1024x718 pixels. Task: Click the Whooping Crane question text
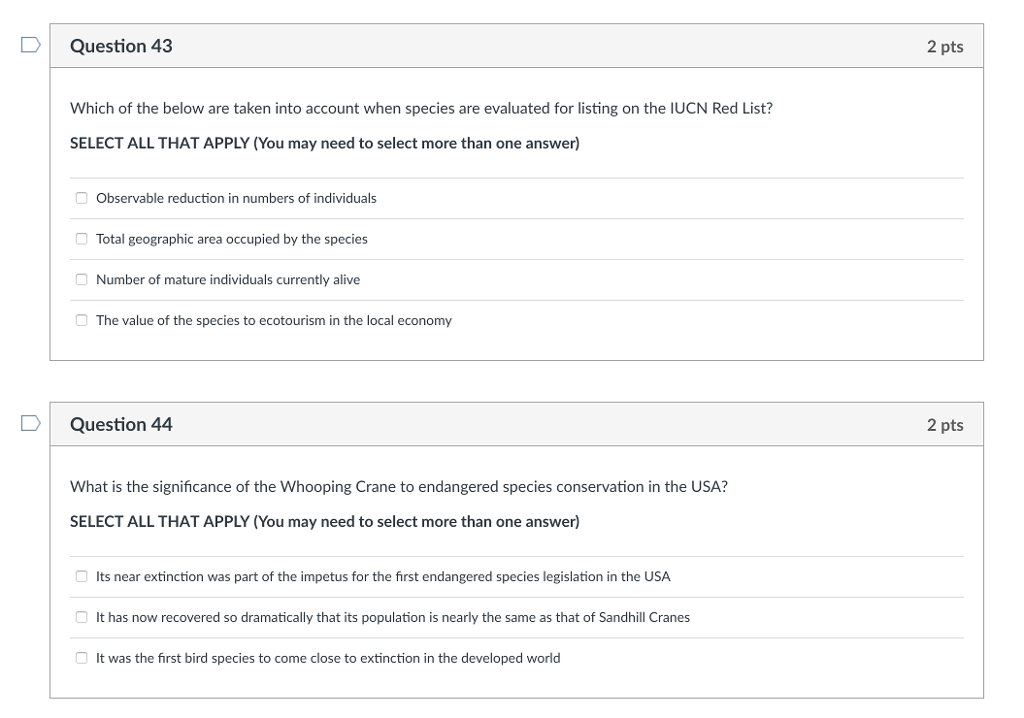(399, 487)
